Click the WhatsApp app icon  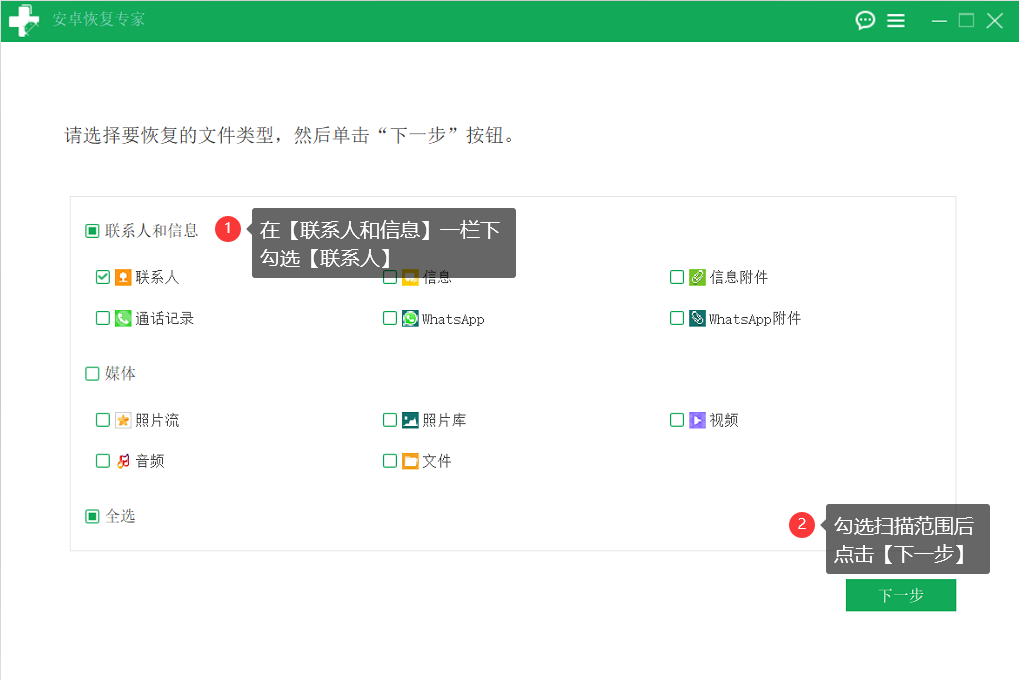(x=409, y=319)
